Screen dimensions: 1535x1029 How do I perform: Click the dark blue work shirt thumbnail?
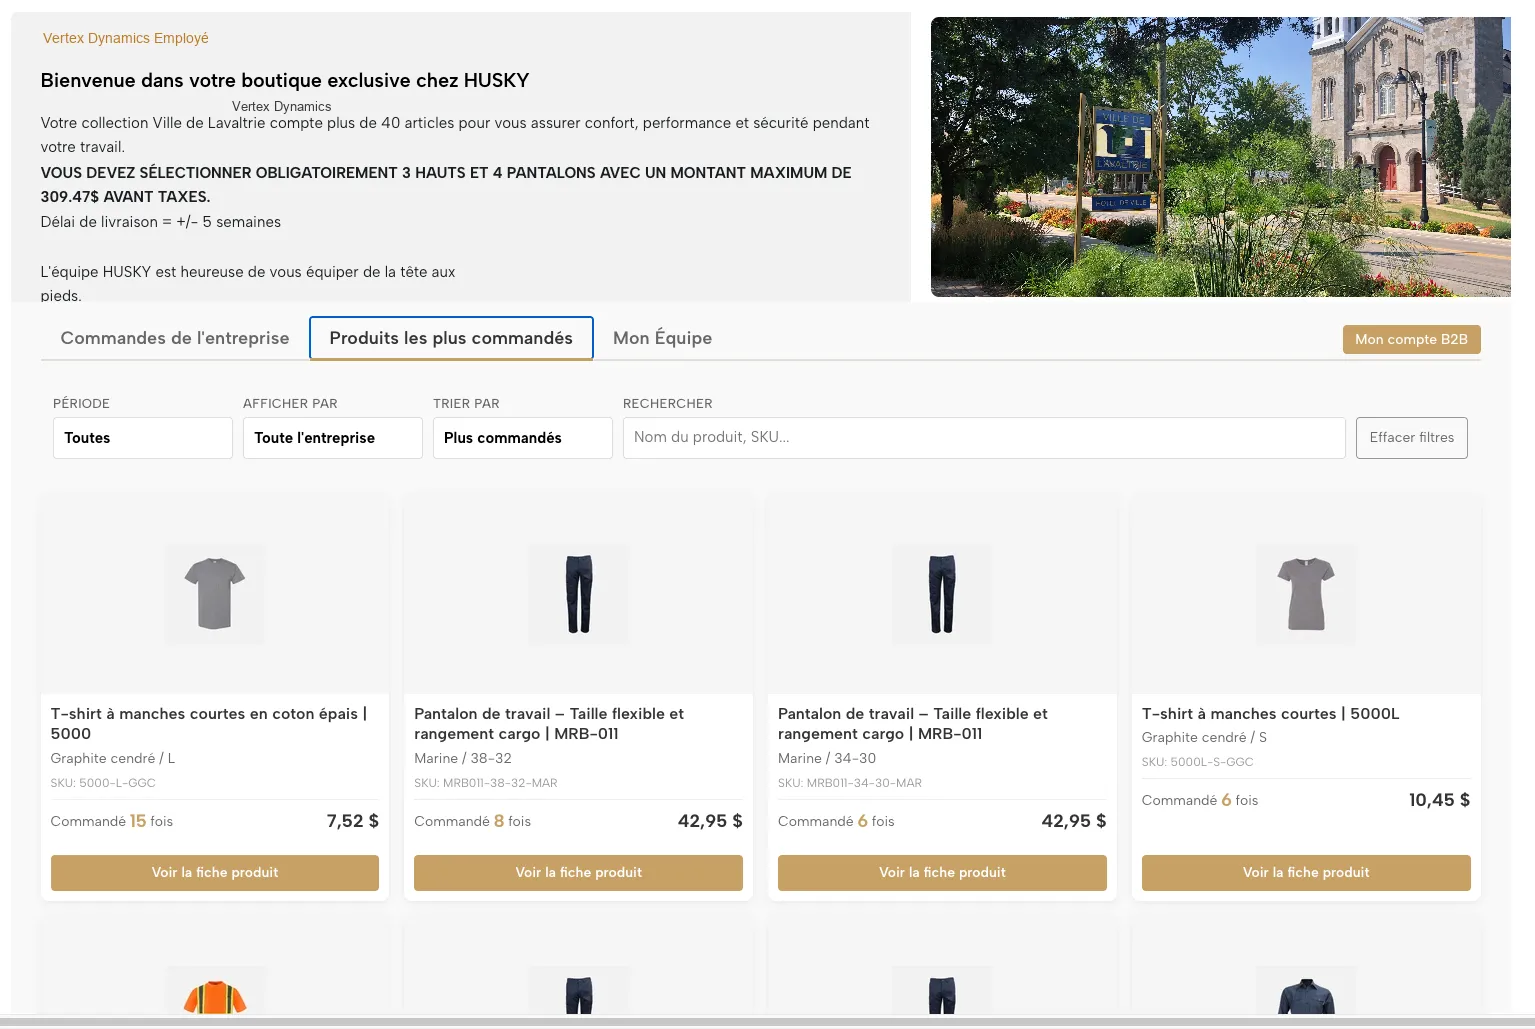(1306, 992)
